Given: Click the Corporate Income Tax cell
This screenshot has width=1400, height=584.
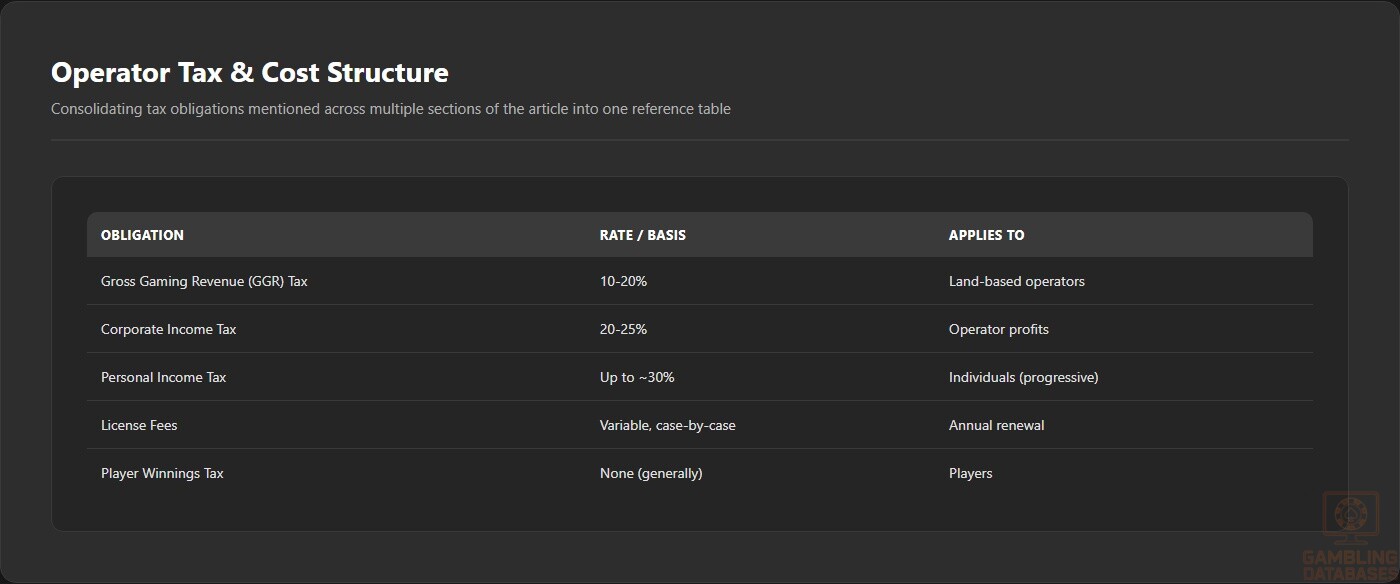Looking at the screenshot, I should coord(169,329).
